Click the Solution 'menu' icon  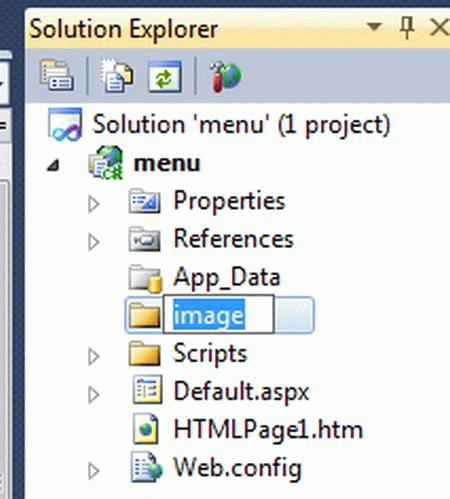click(x=65, y=124)
